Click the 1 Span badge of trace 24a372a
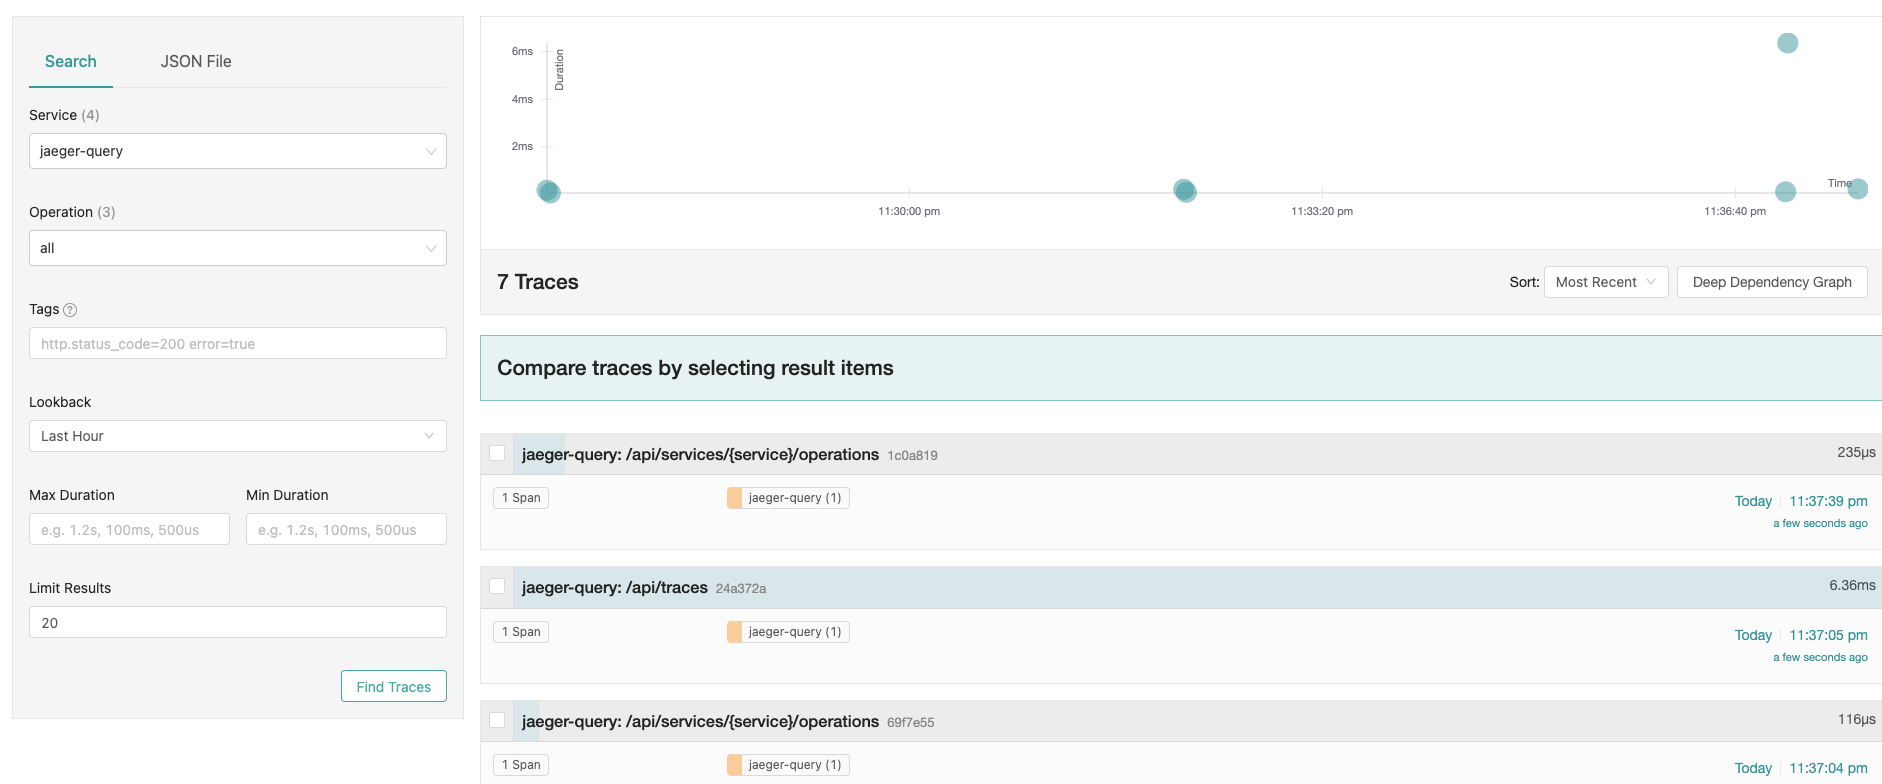 tap(521, 632)
